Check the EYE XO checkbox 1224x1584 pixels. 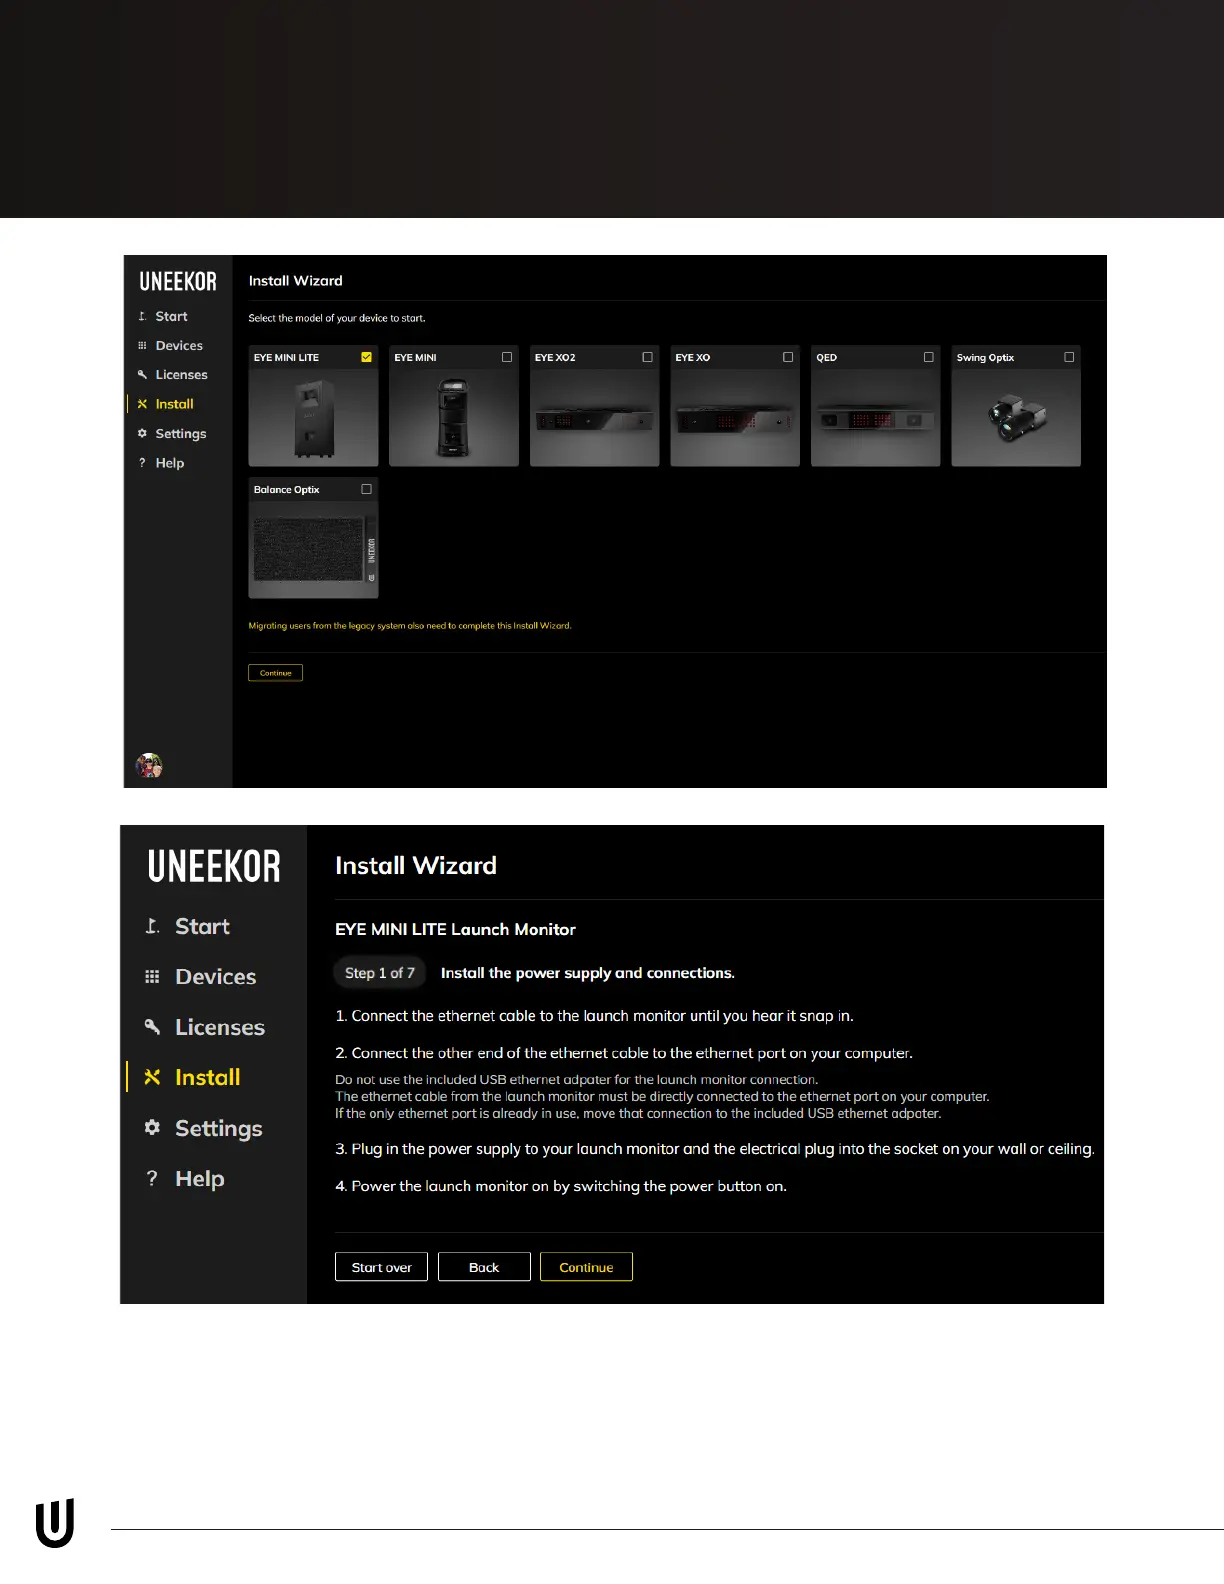(x=788, y=357)
